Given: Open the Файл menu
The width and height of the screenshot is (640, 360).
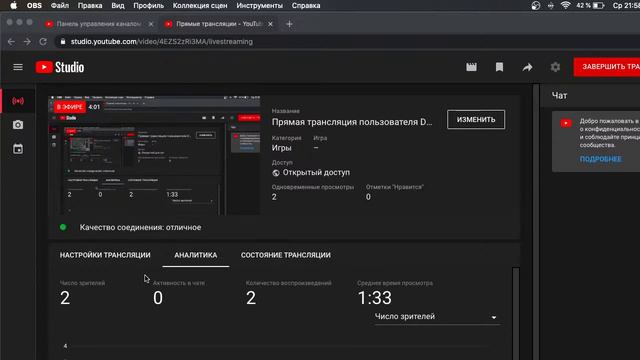Looking at the screenshot, I should pyautogui.click(x=60, y=6).
